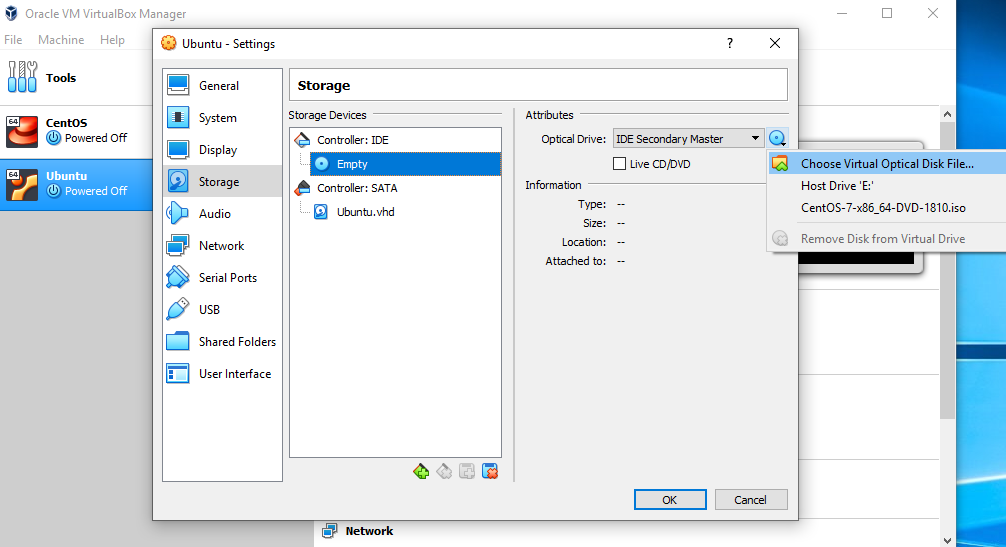The height and width of the screenshot is (547, 1006).
Task: Open the Machine menu
Action: (x=61, y=40)
